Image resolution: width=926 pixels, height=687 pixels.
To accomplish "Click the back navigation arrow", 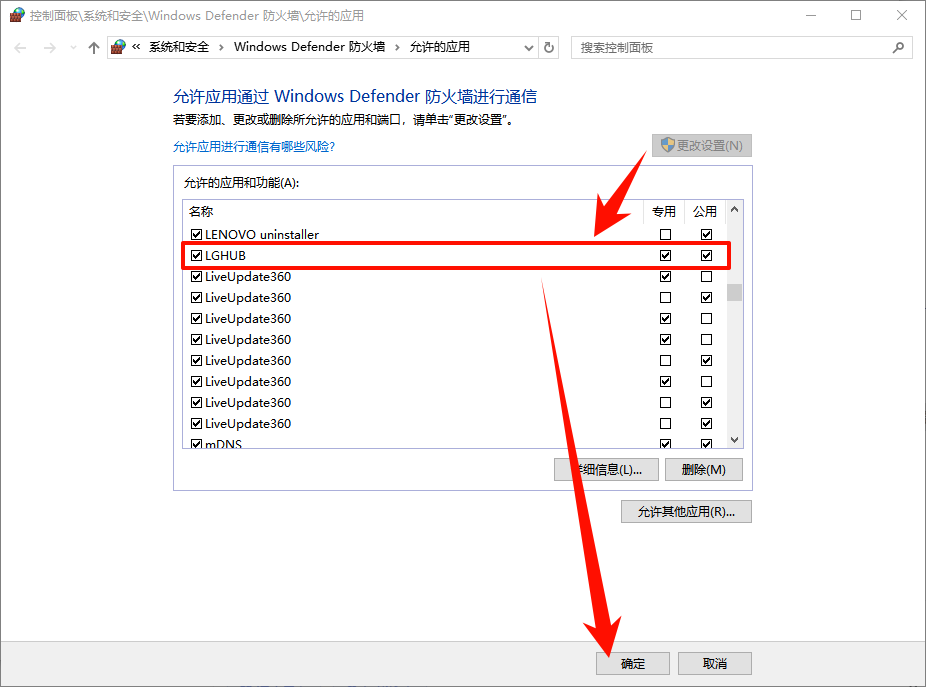I will tap(20, 47).
